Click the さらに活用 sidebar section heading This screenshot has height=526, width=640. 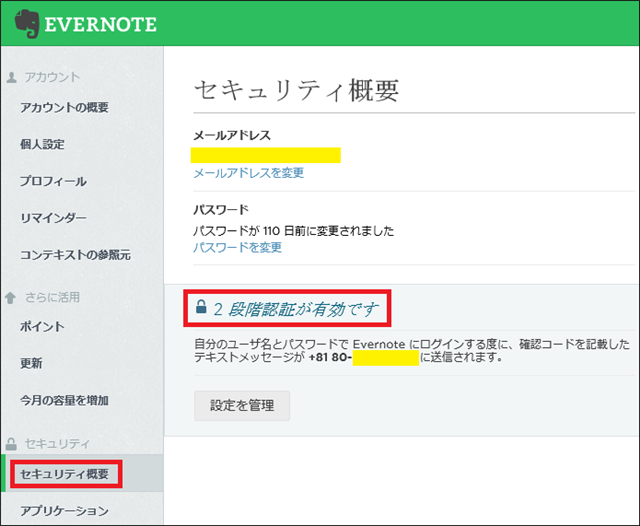tap(52, 297)
